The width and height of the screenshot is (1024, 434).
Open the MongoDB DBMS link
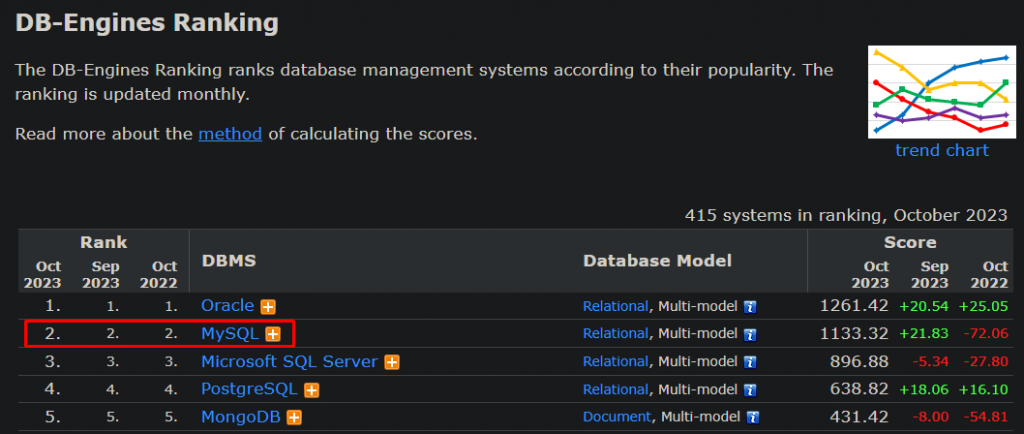tap(241, 417)
